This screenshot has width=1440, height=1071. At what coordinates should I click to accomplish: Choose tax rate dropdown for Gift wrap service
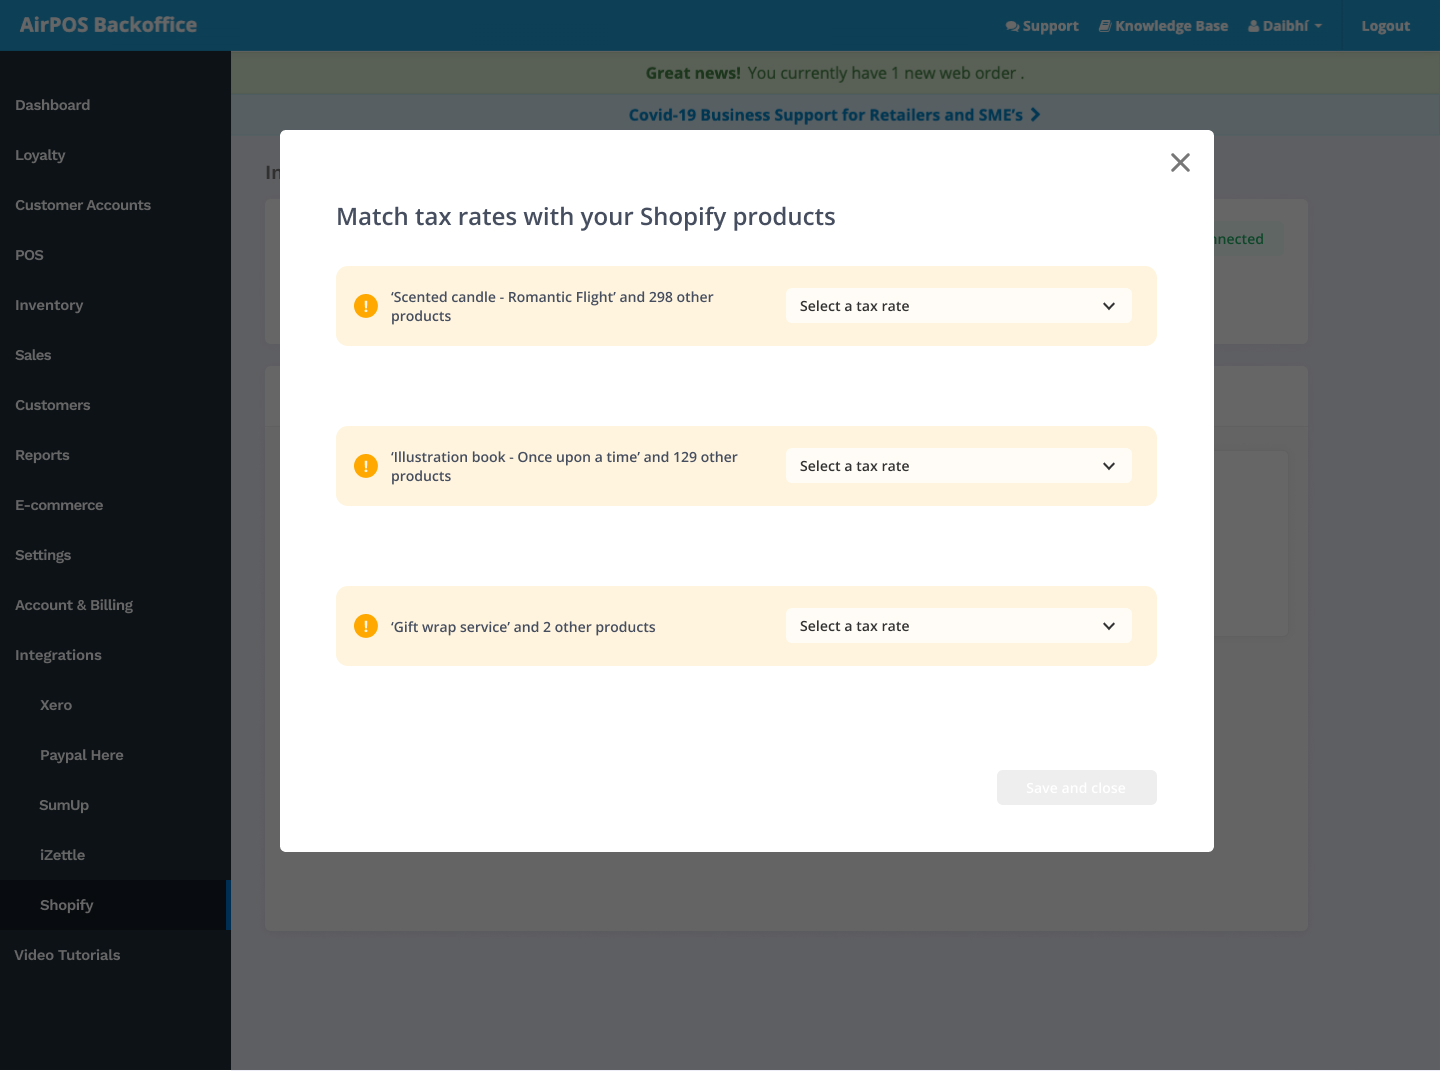(x=958, y=626)
